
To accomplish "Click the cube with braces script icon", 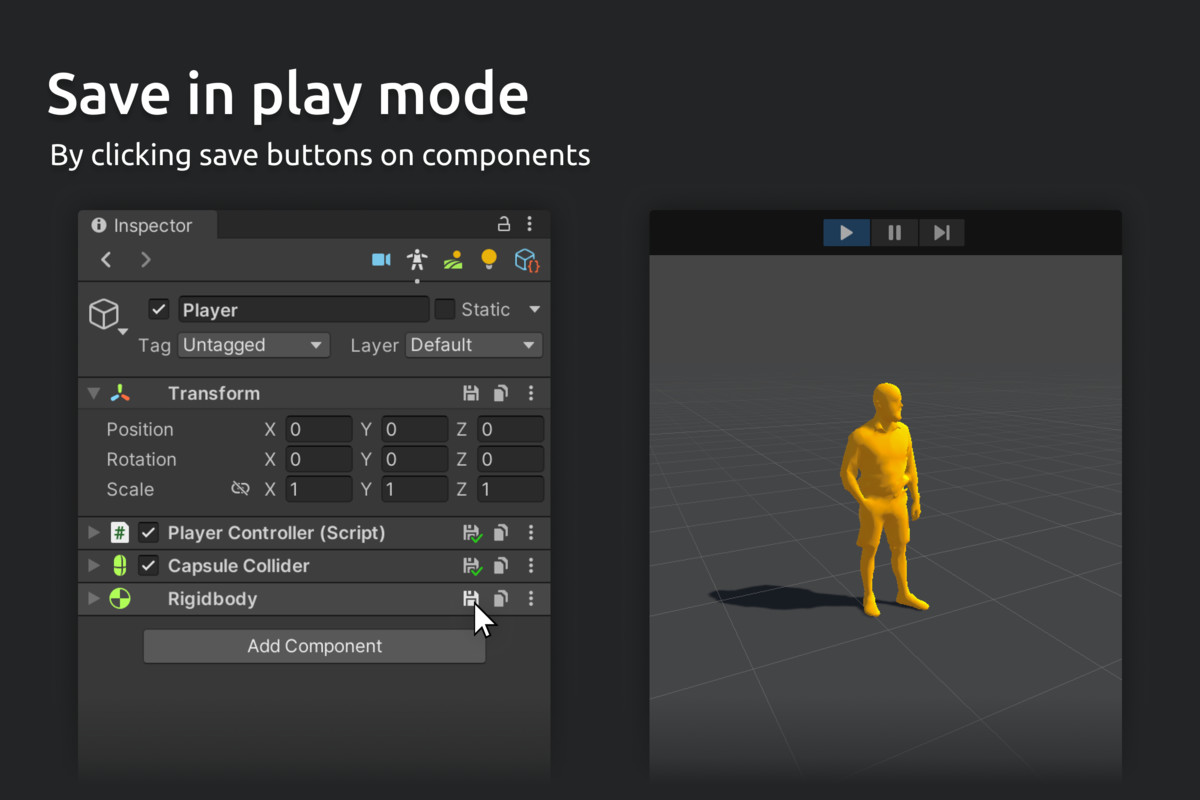I will click(527, 260).
